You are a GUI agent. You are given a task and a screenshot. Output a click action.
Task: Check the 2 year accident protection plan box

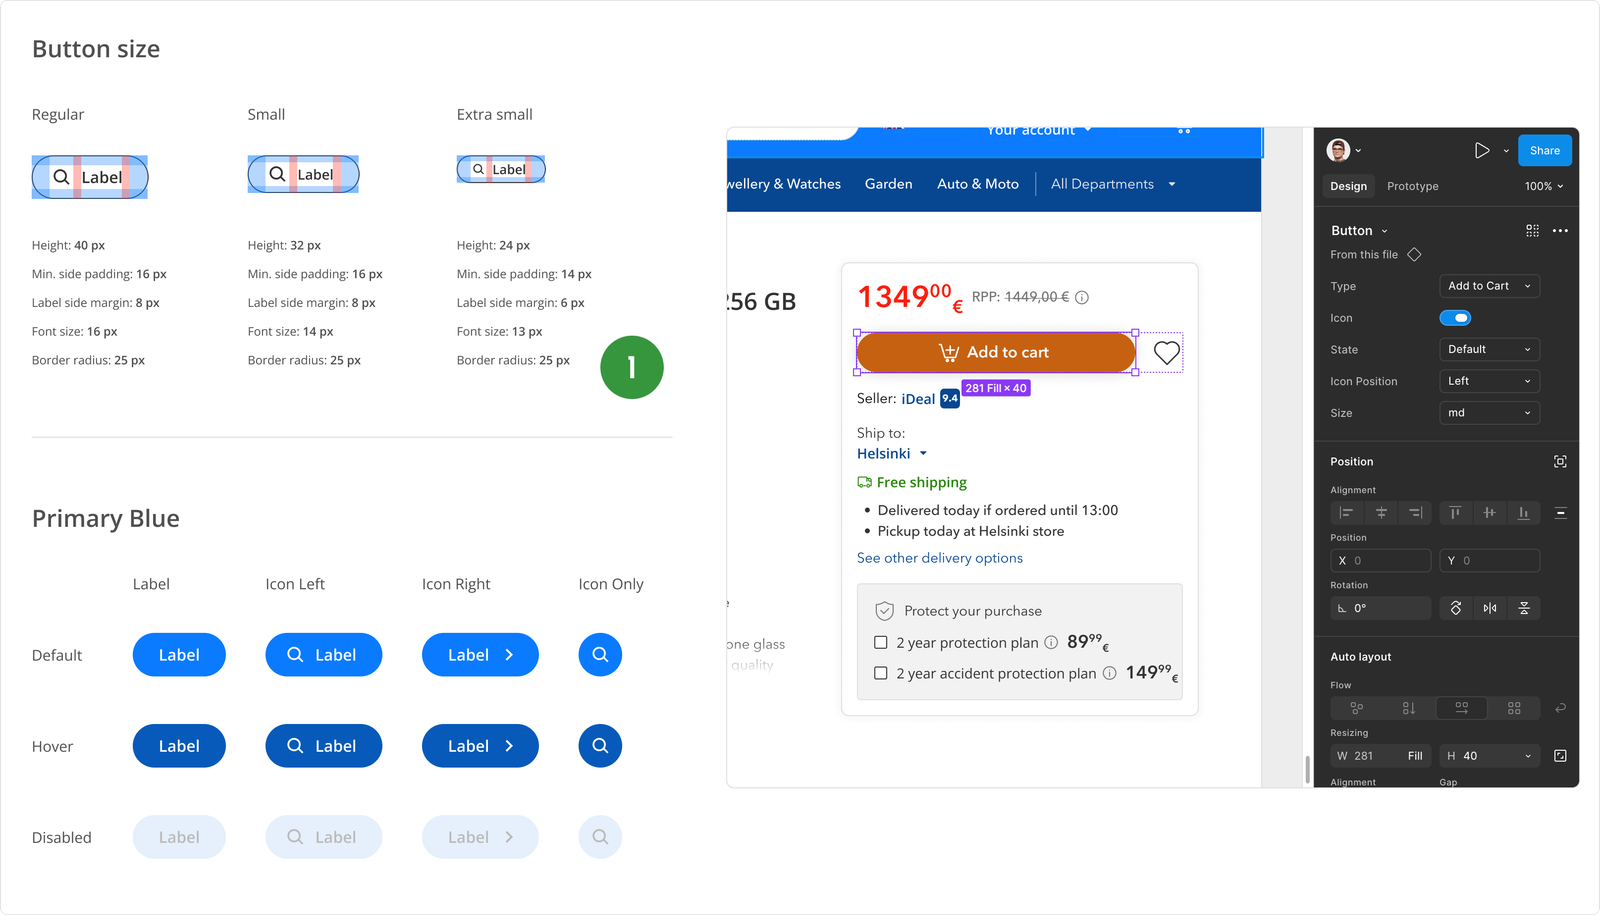881,673
